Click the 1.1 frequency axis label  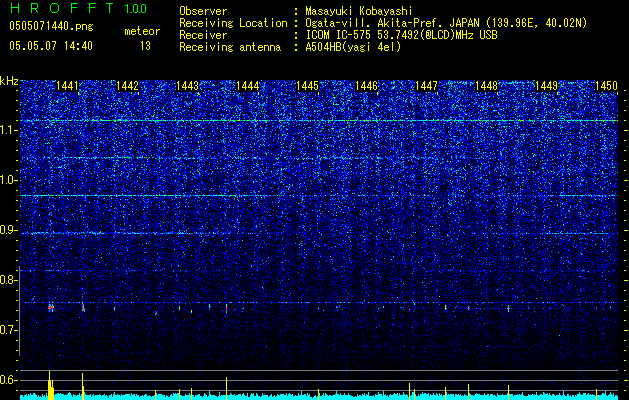click(x=8, y=130)
